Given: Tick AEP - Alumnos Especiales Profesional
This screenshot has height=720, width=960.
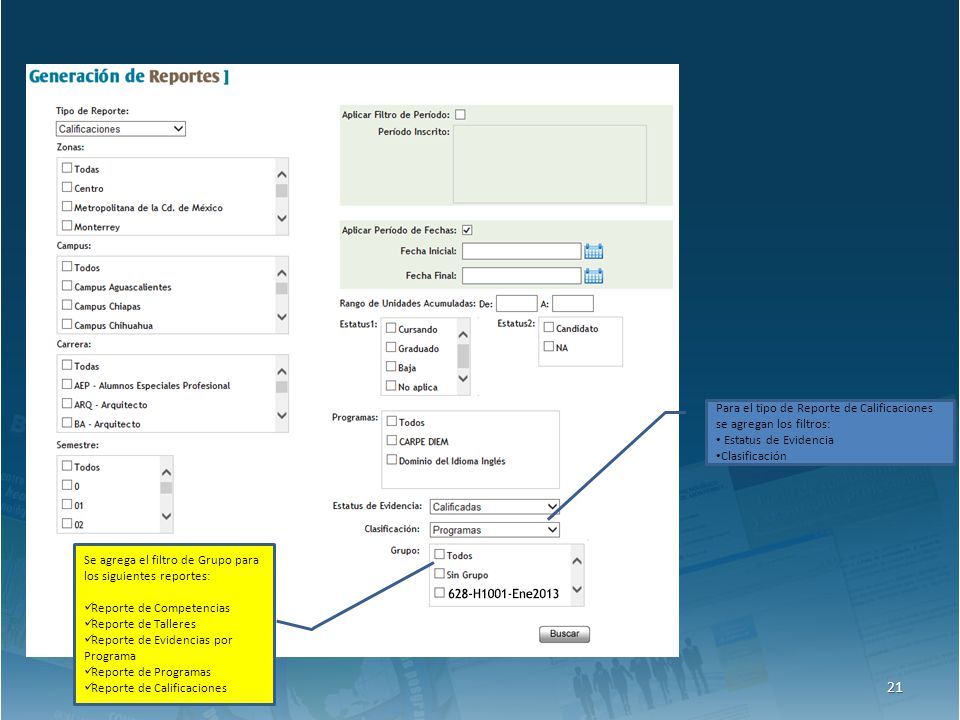Looking at the screenshot, I should pyautogui.click(x=67, y=384).
